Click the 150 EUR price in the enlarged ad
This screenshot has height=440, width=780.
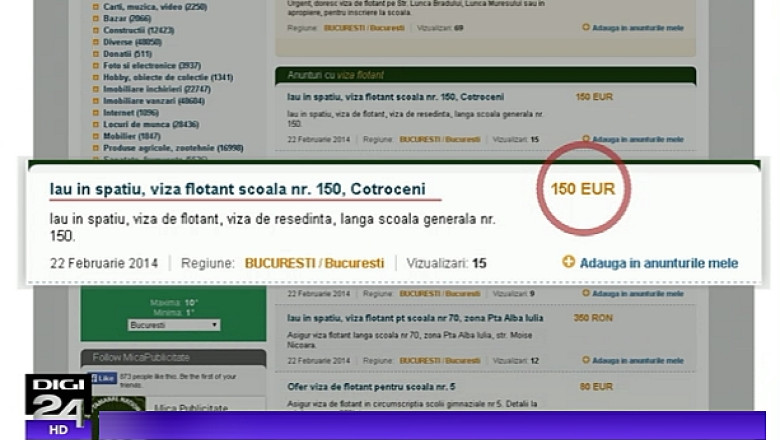point(583,189)
